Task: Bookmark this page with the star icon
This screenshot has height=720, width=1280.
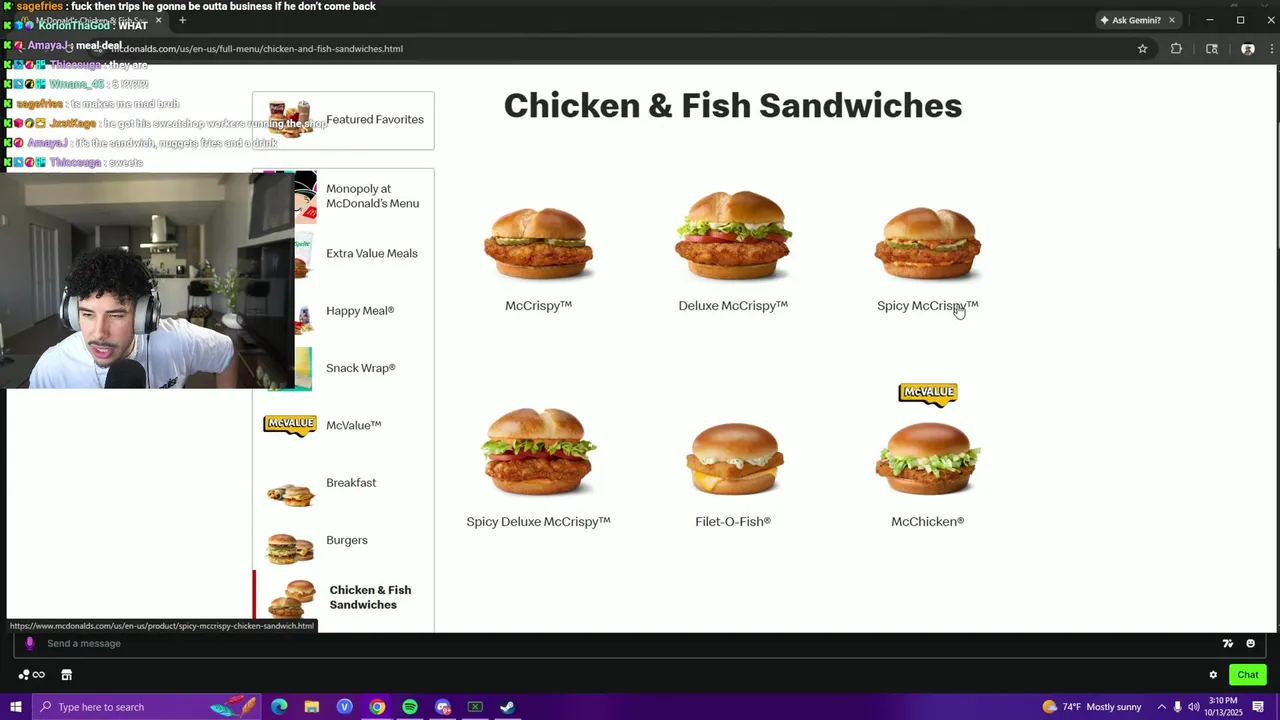Action: tap(1142, 49)
